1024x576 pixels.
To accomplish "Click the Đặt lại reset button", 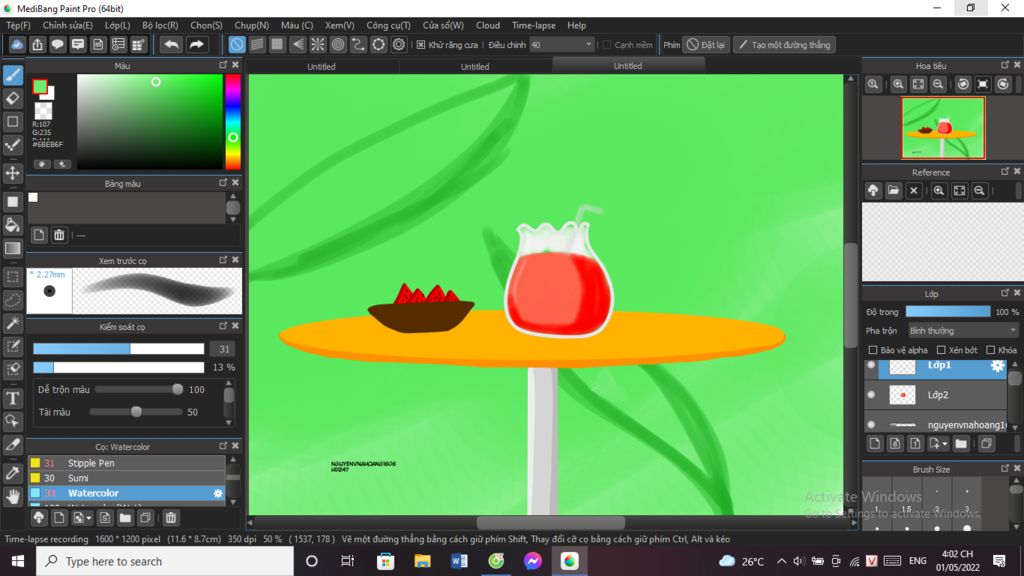I will (706, 45).
